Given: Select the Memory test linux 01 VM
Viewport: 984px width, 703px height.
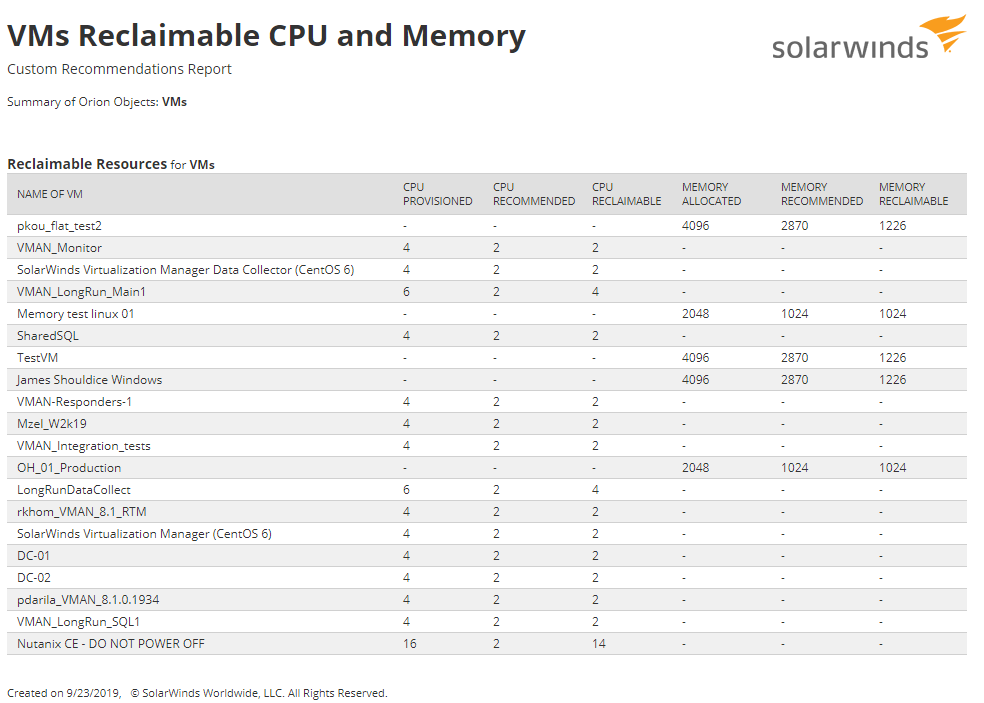Looking at the screenshot, I should point(75,314).
